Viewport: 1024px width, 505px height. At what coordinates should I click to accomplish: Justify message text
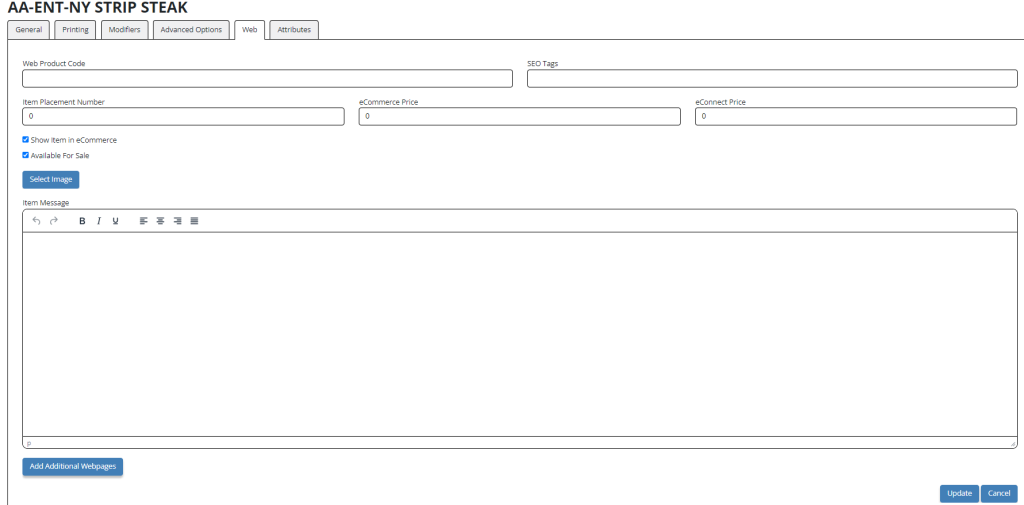[x=195, y=221]
